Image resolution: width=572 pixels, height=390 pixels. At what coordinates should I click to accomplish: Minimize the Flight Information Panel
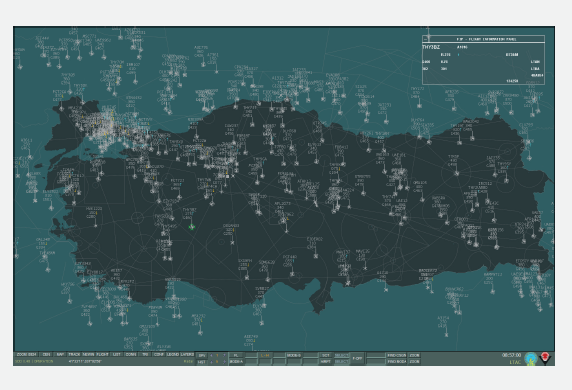[425, 39]
